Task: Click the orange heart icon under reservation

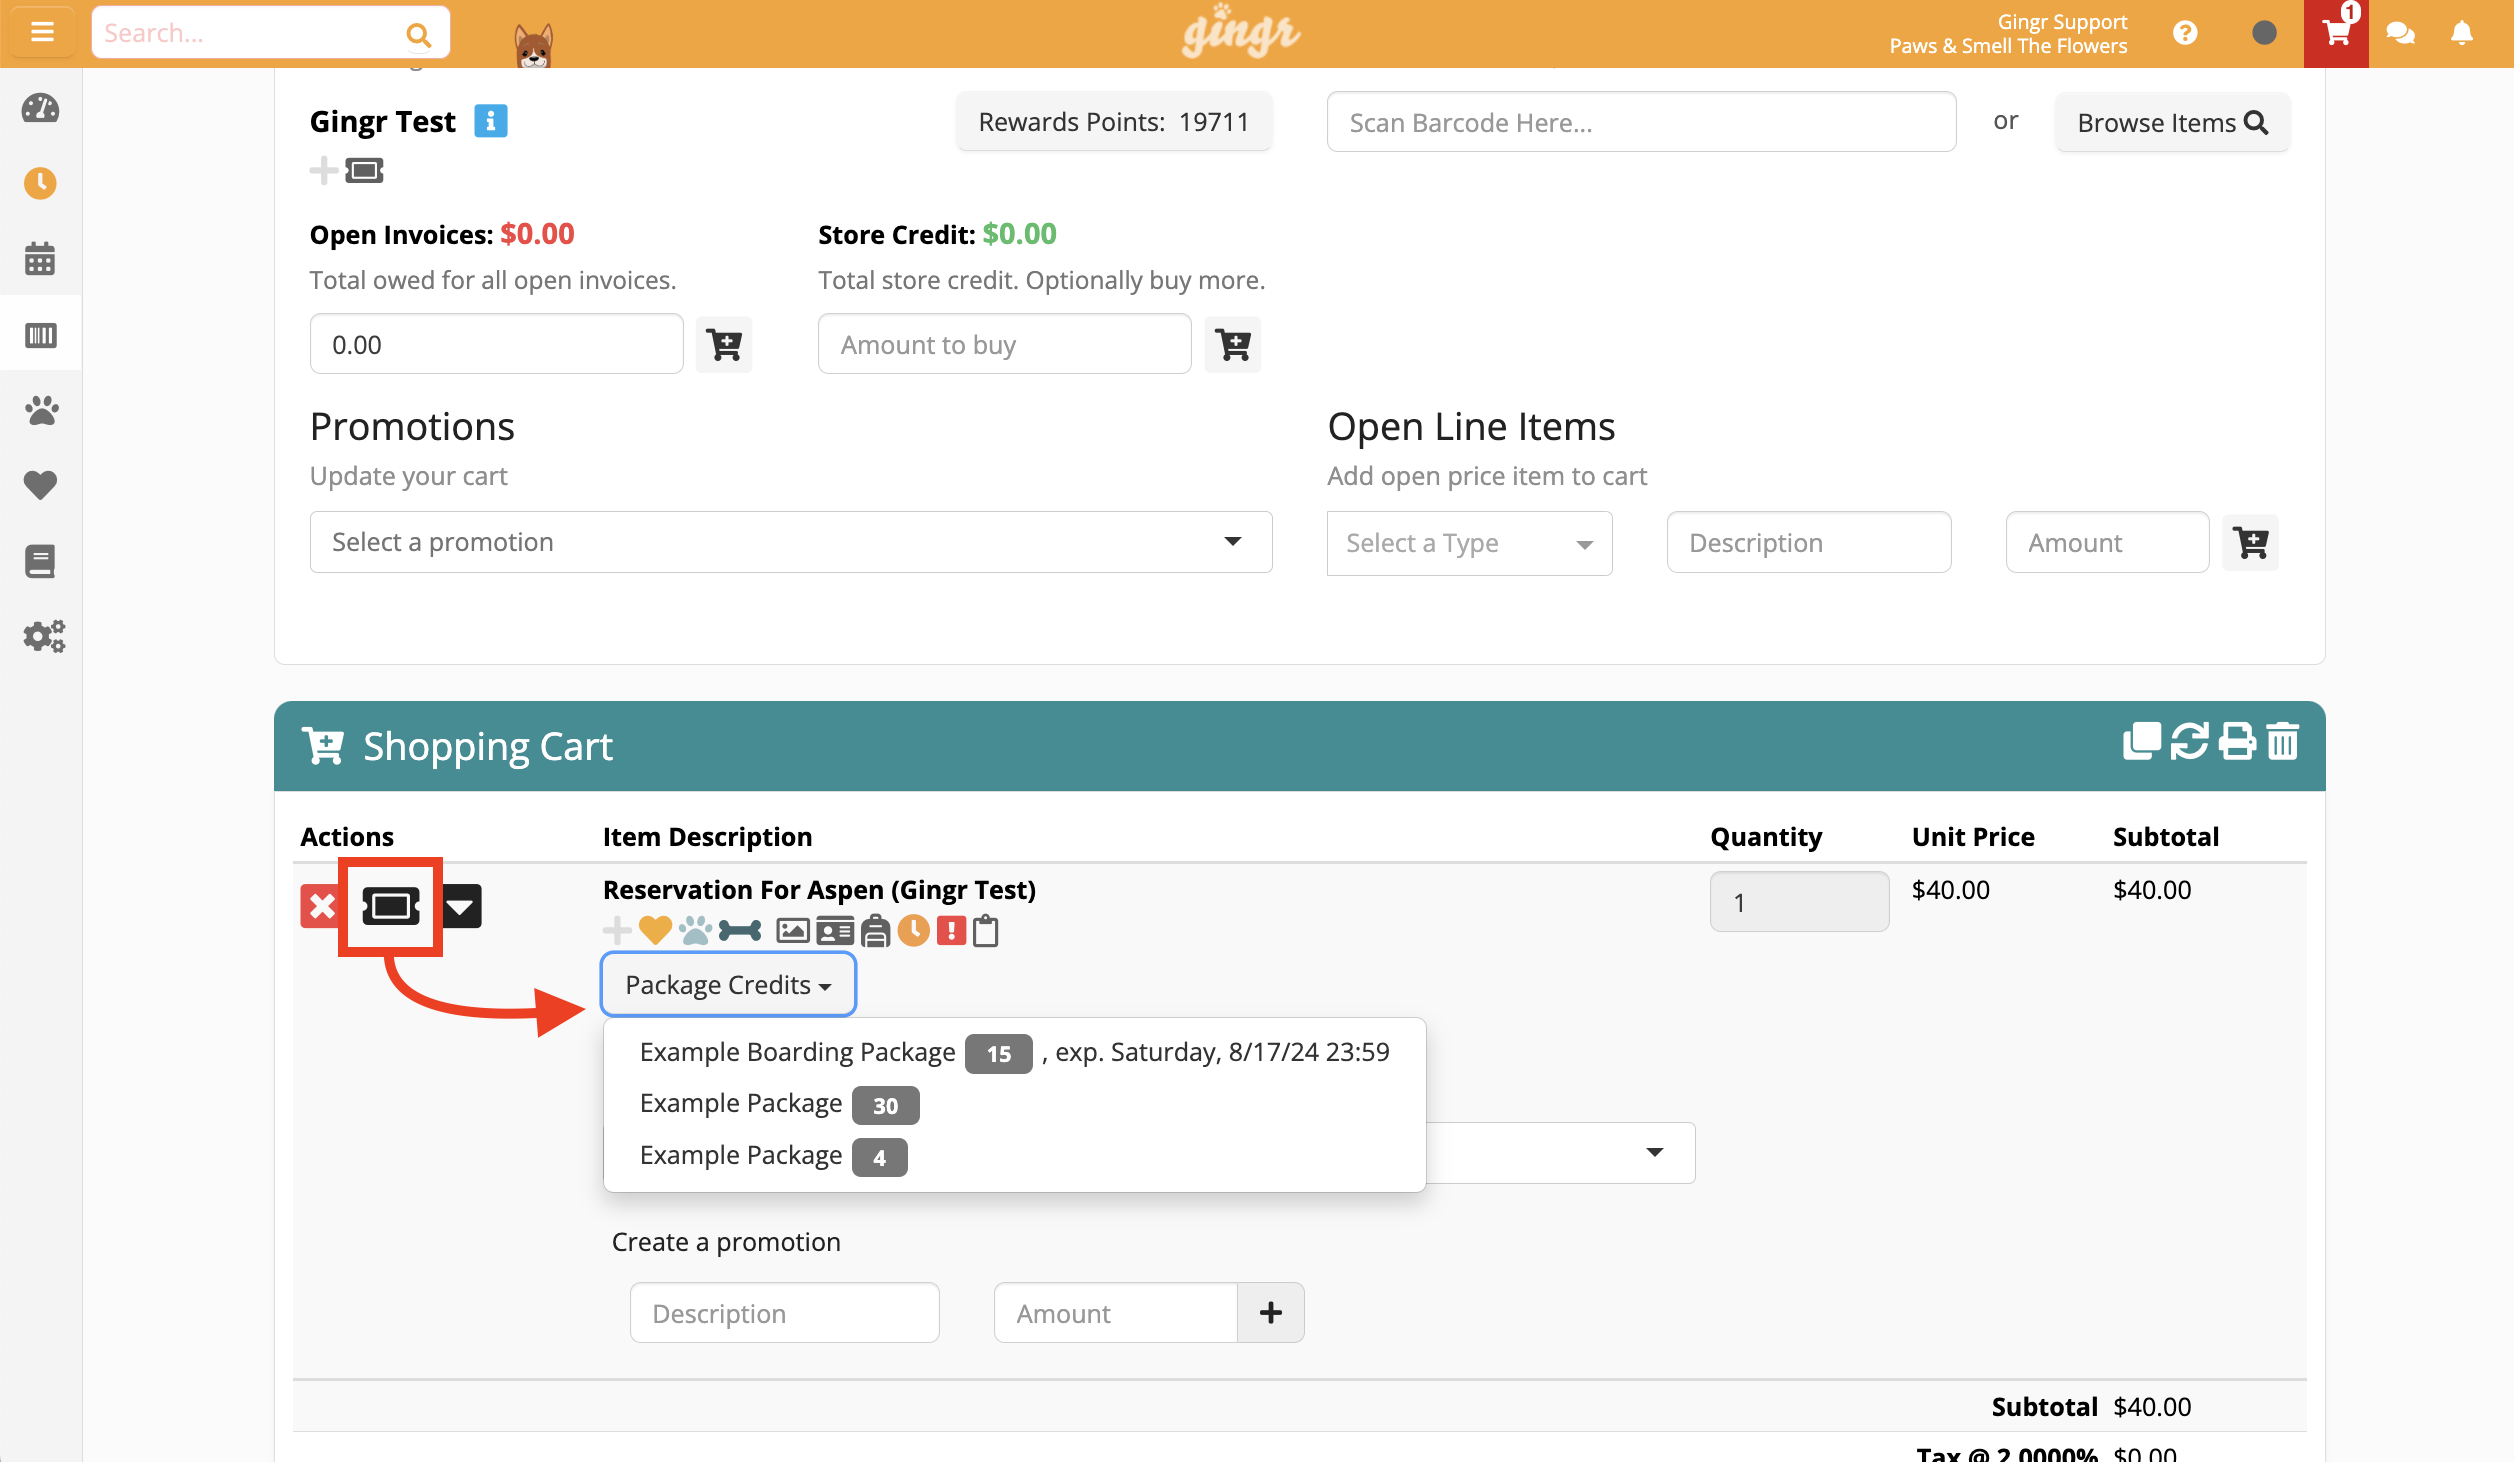Action: tap(655, 930)
